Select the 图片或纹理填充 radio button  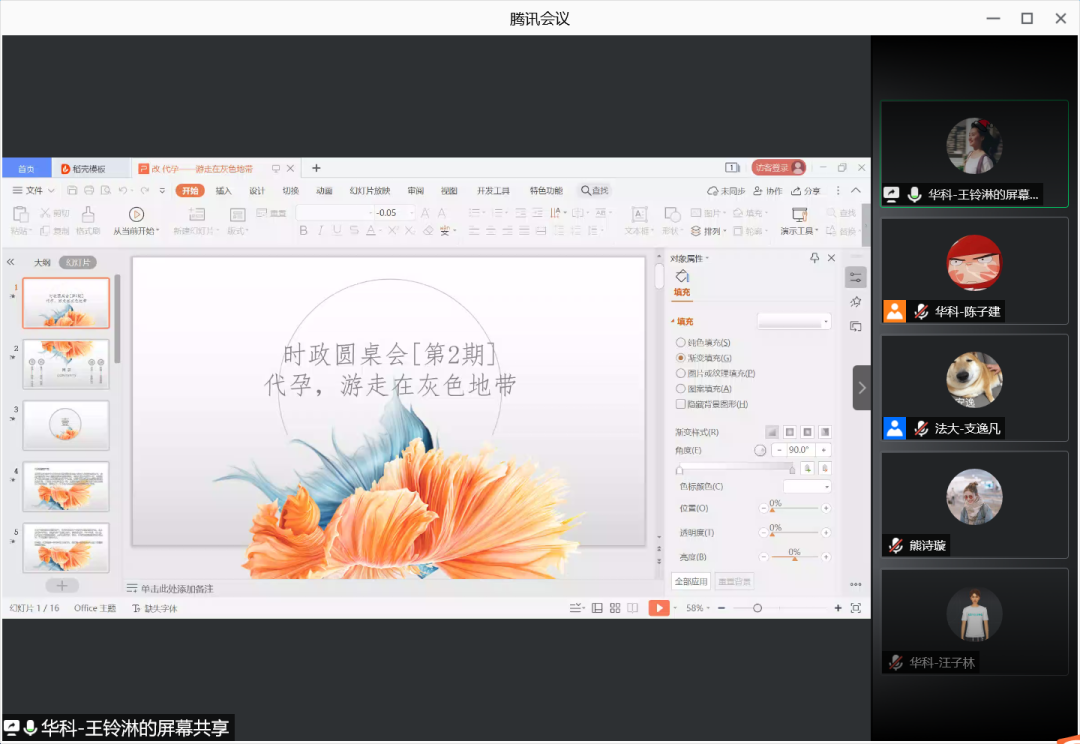681,373
